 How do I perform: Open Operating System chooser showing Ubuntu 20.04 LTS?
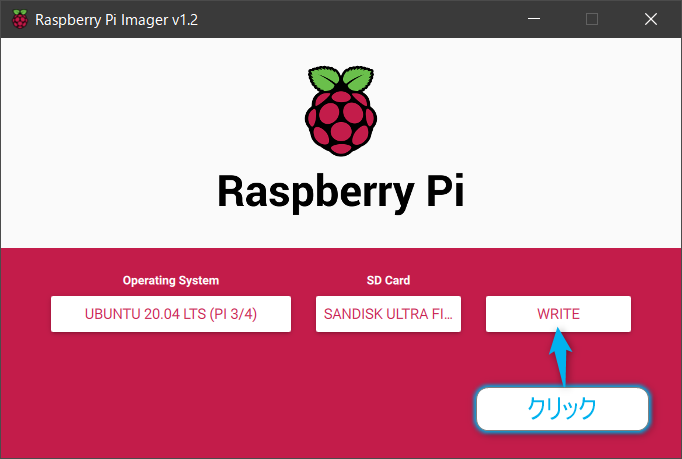tap(171, 314)
